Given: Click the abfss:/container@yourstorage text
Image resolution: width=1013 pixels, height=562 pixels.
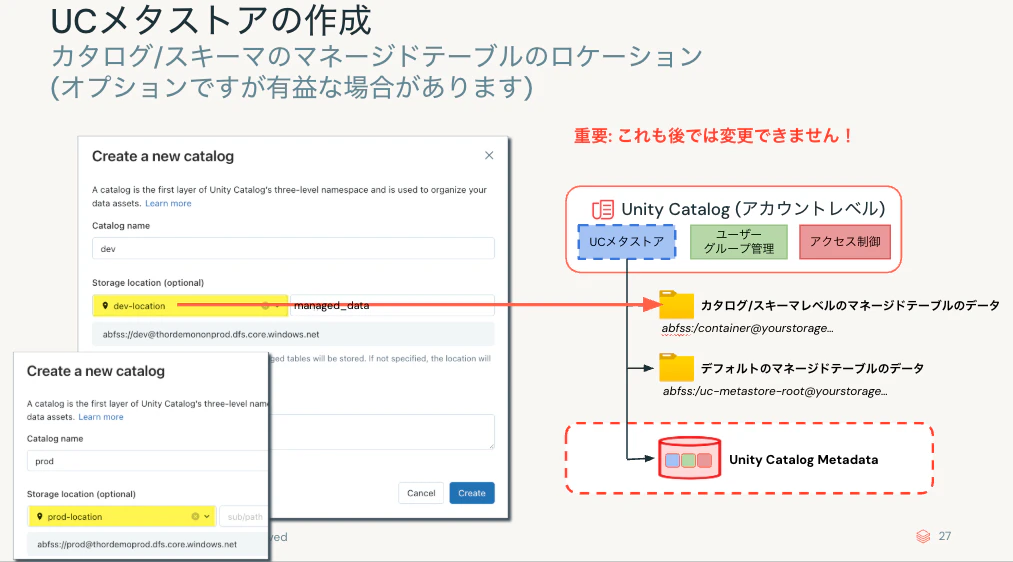Looking at the screenshot, I should tap(747, 328).
